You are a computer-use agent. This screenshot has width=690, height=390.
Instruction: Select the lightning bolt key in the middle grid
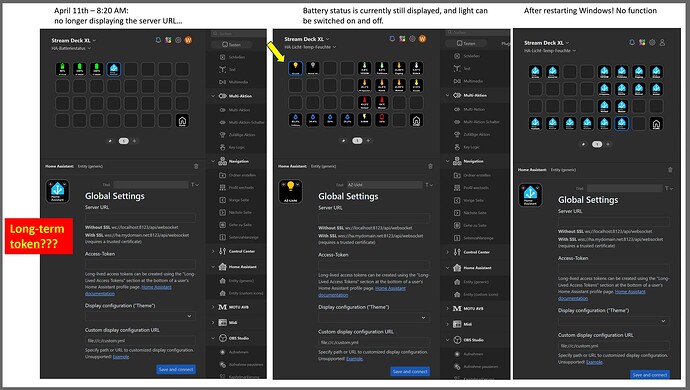tap(364, 120)
